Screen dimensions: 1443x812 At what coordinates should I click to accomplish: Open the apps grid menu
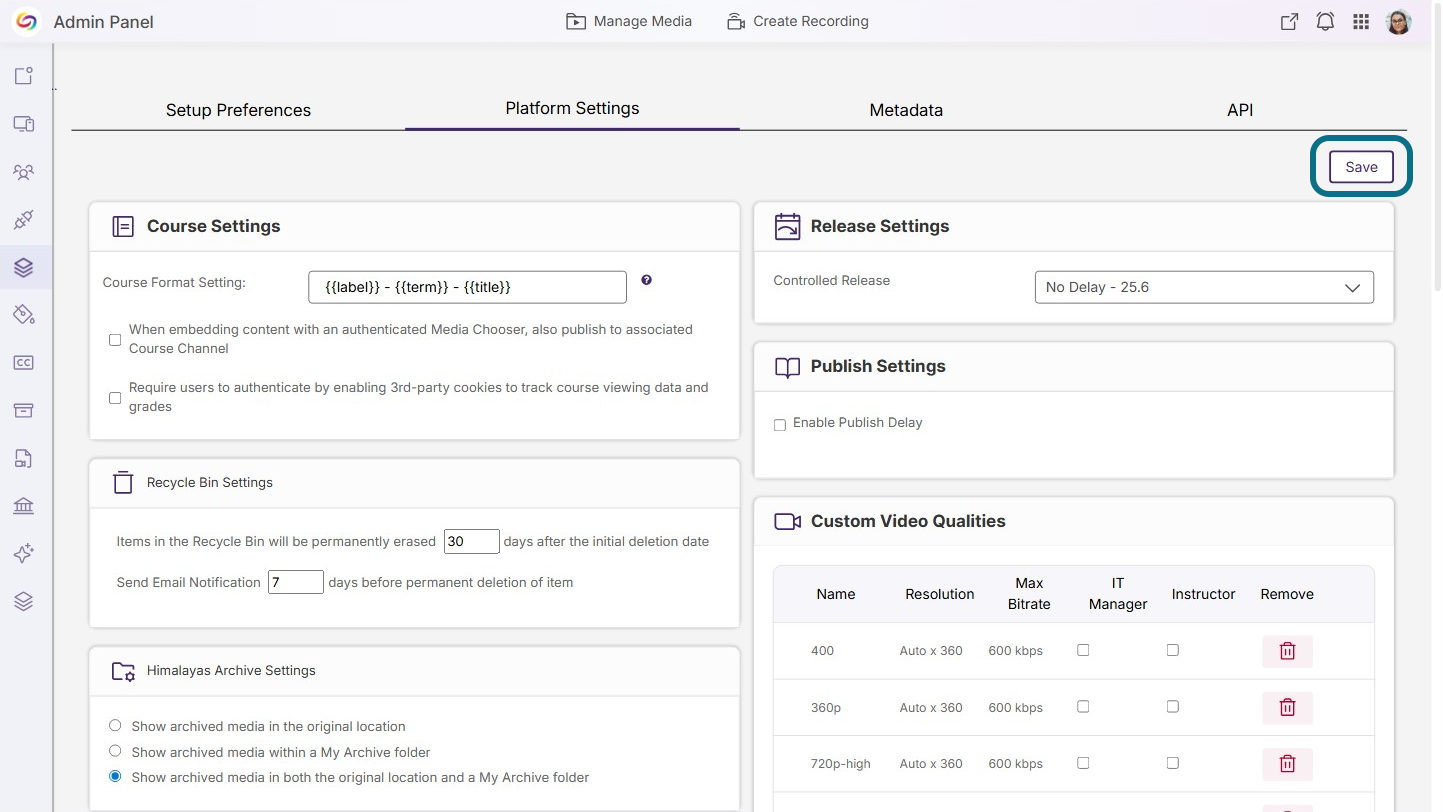[1361, 22]
